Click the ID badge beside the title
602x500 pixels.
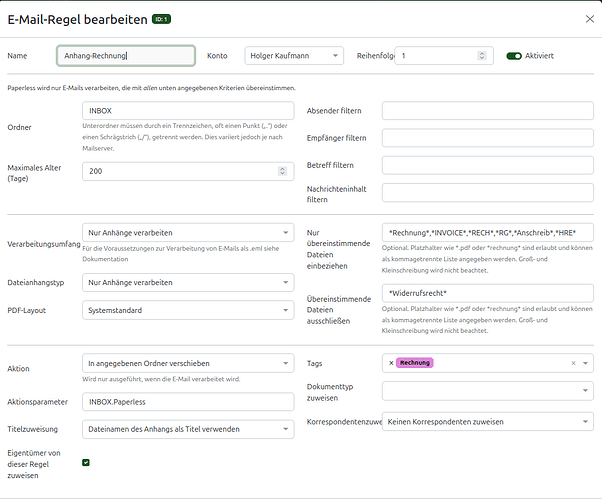click(x=161, y=19)
